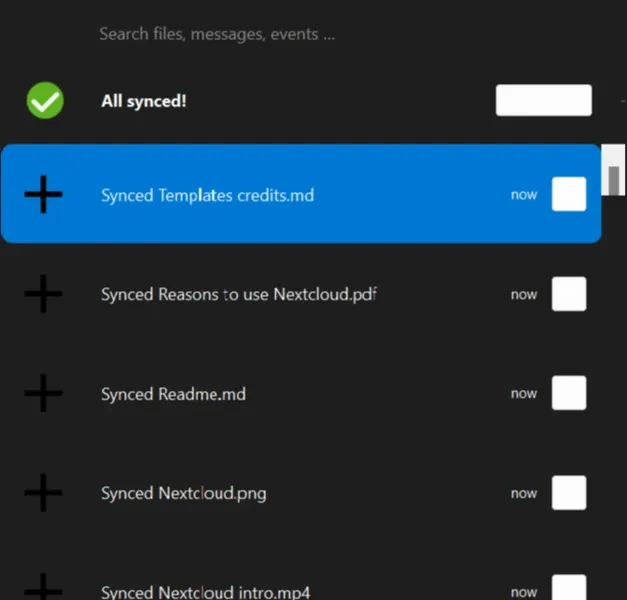Click the white square button in Templates credits.md row

click(x=569, y=194)
